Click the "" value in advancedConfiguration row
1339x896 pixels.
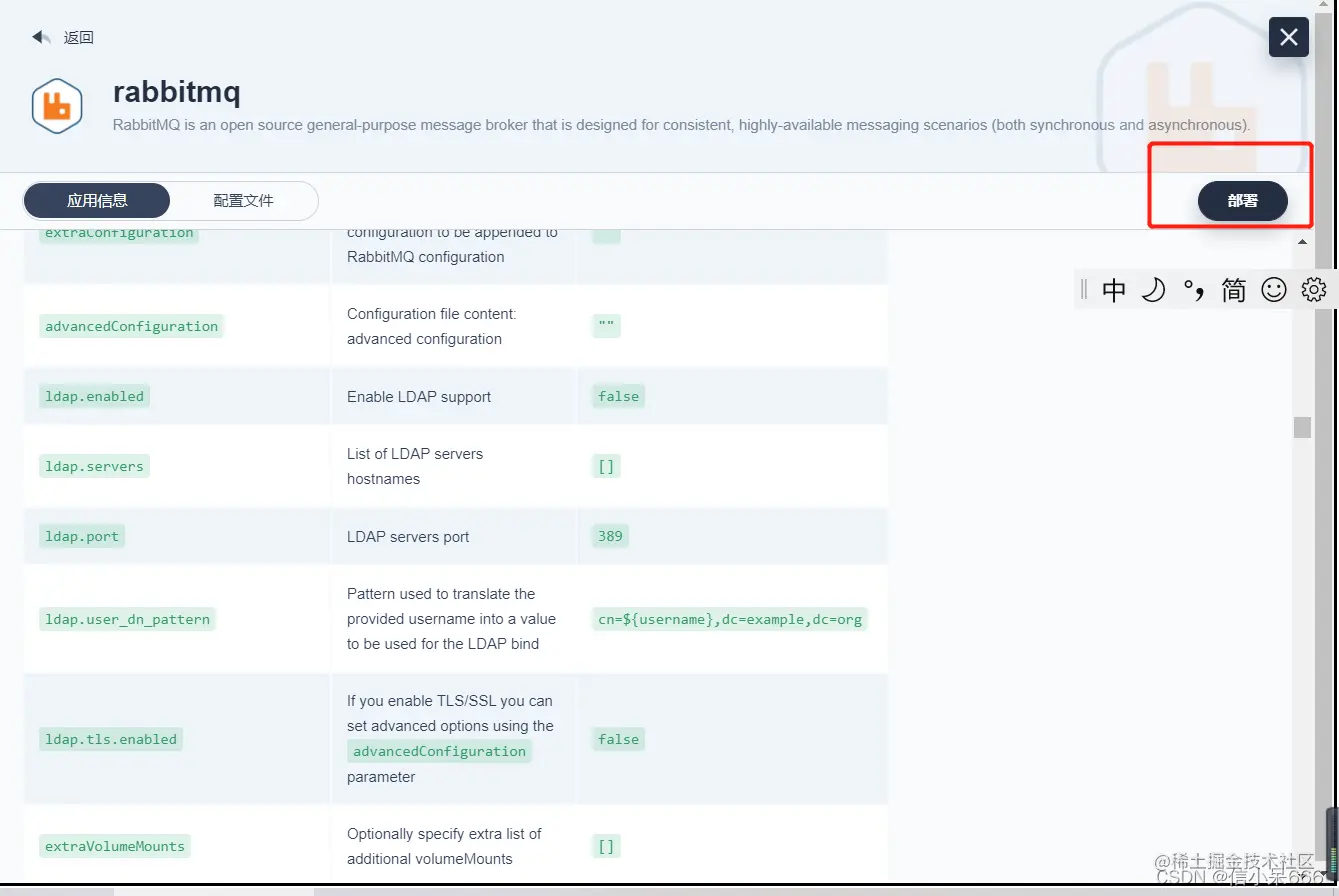tap(606, 326)
